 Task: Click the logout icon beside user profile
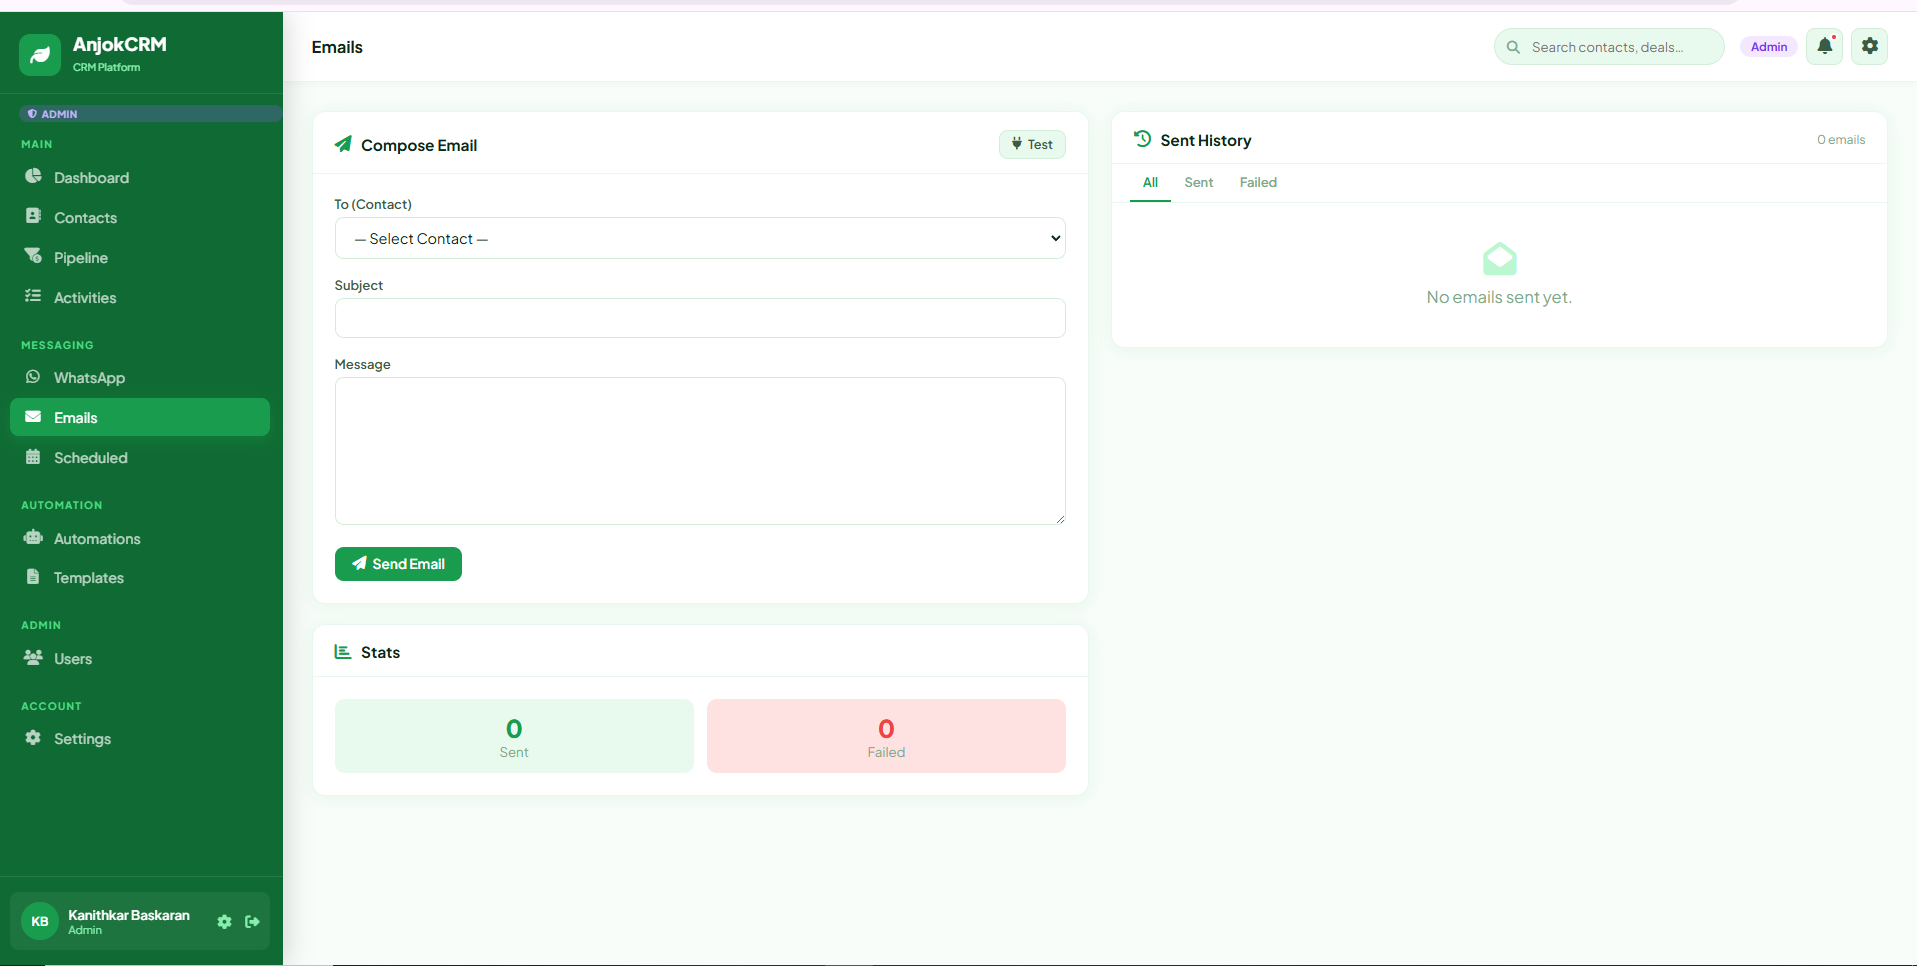[252, 922]
